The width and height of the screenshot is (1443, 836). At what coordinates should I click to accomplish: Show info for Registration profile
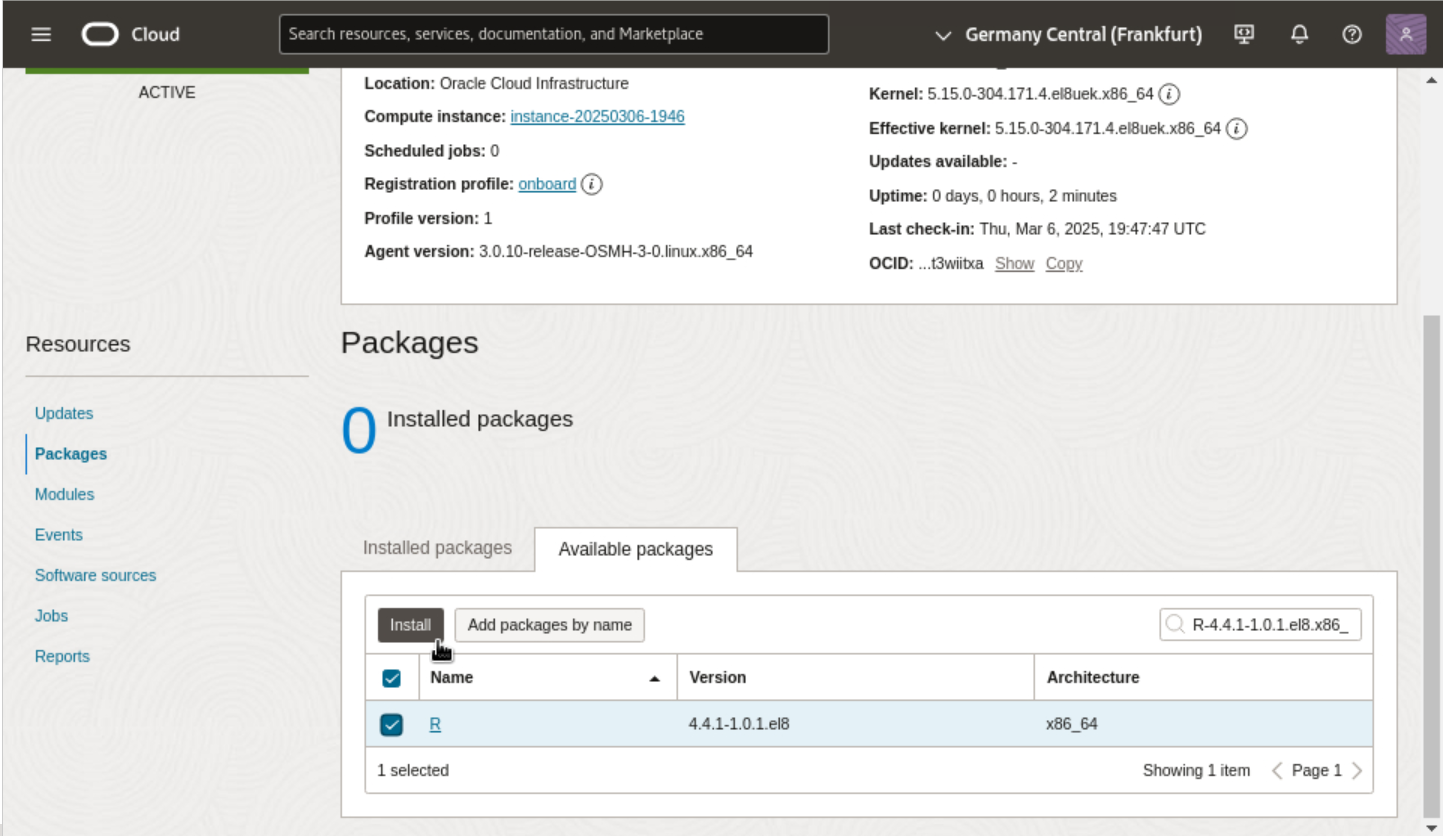[x=591, y=185]
